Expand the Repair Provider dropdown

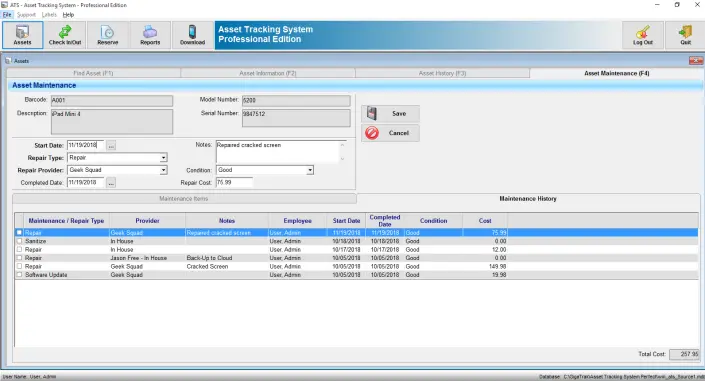pyautogui.click(x=164, y=170)
